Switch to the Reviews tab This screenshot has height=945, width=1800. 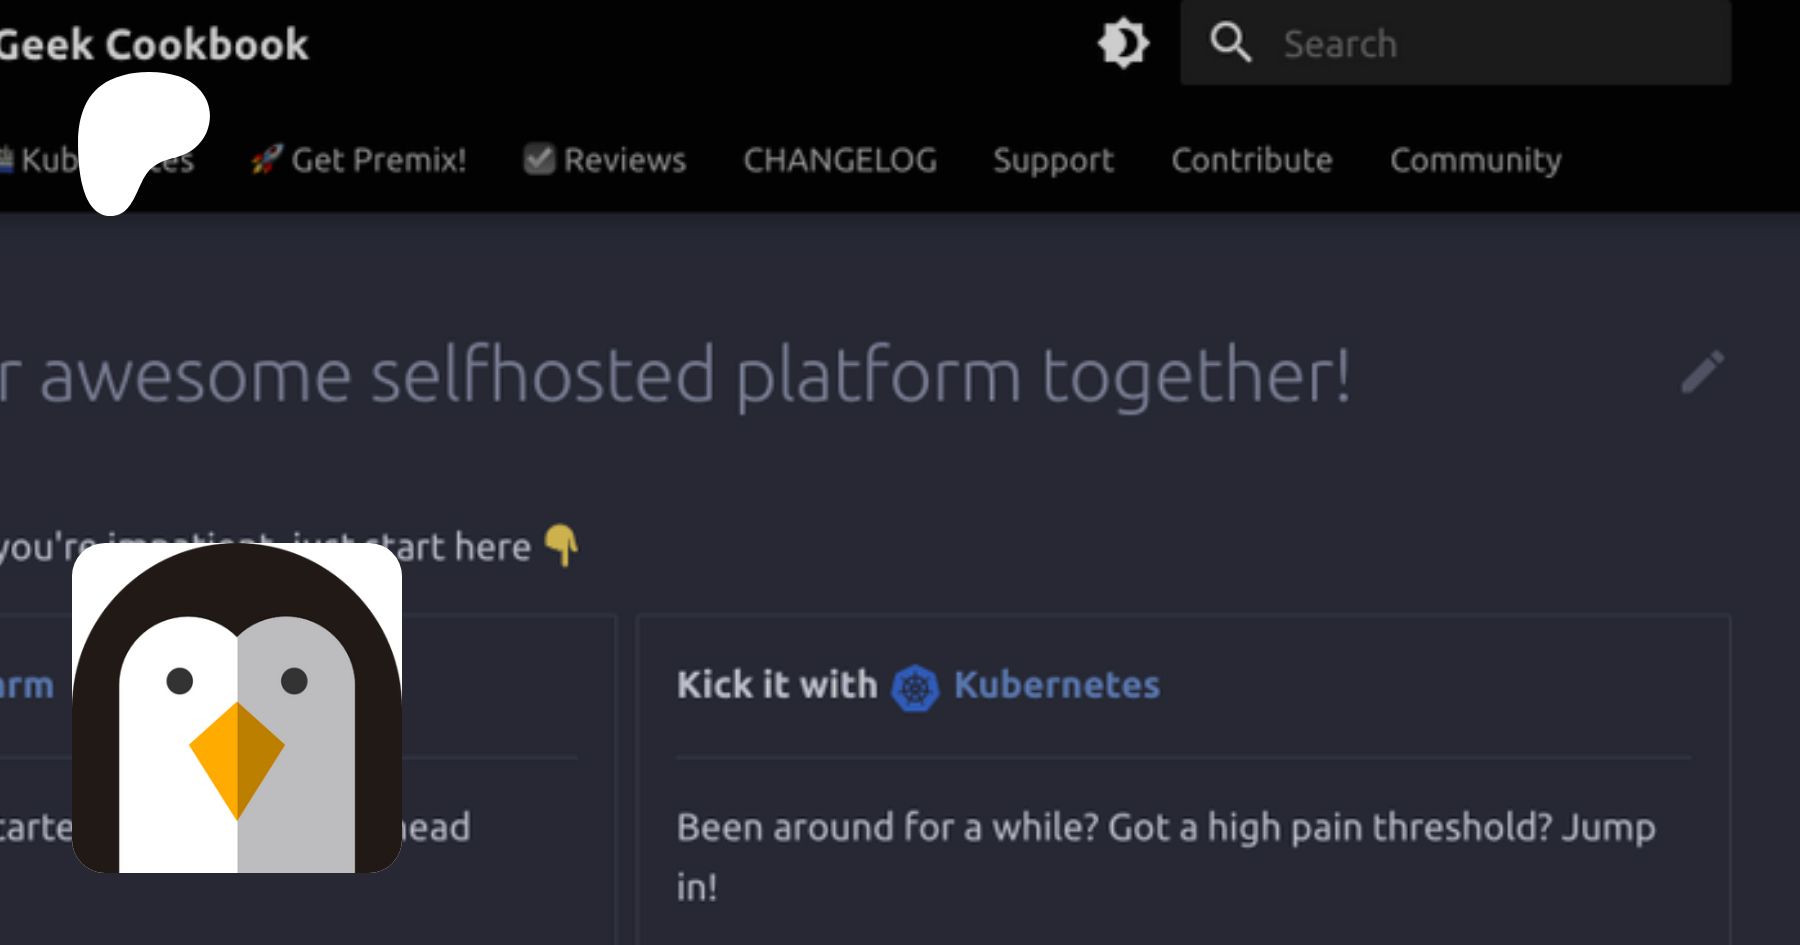624,160
